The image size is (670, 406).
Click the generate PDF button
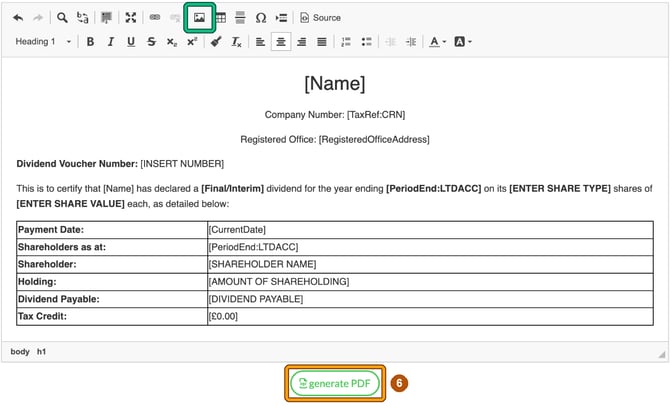click(x=335, y=383)
